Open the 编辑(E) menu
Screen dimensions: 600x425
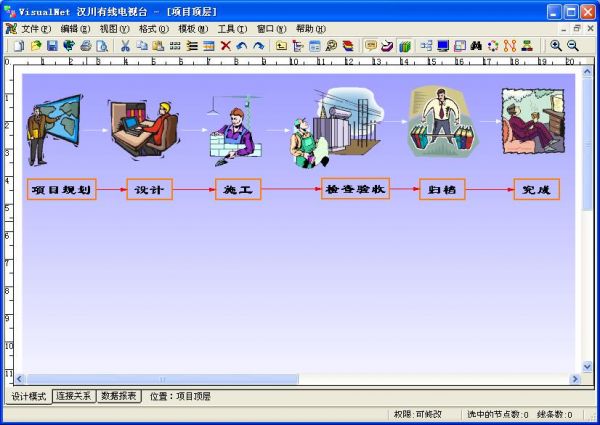click(x=75, y=29)
